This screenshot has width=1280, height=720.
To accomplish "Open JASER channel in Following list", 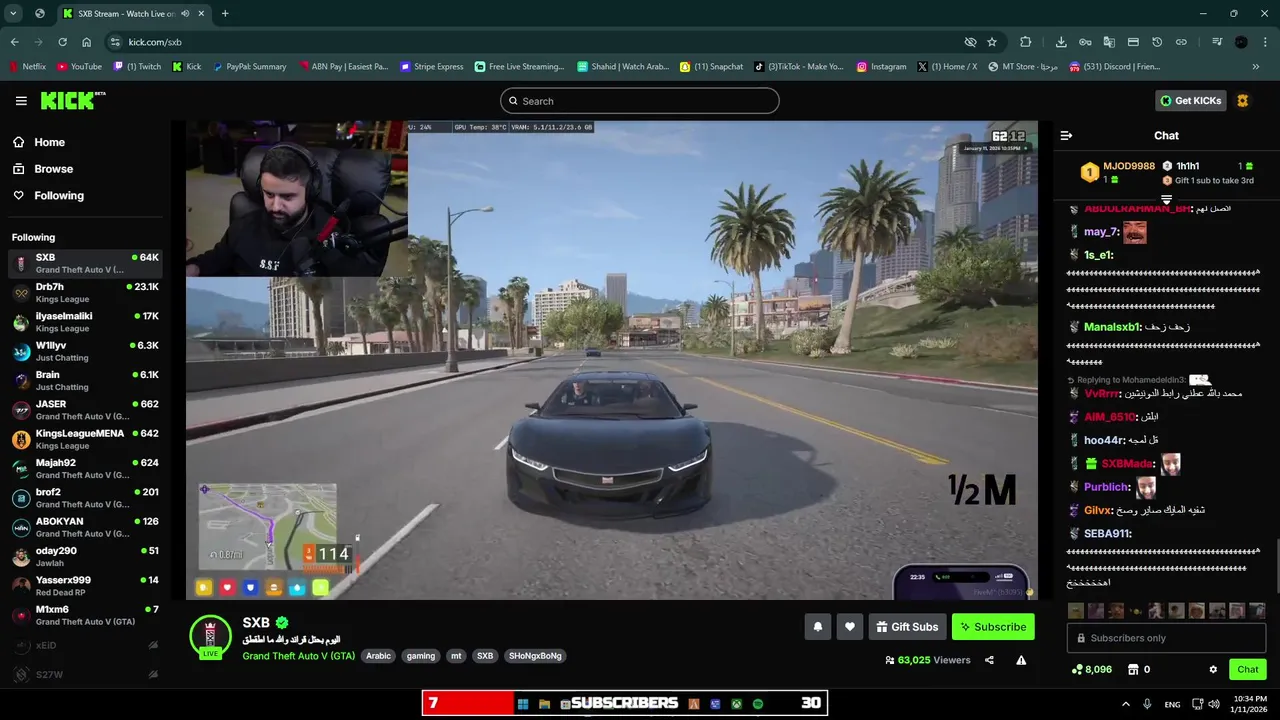I will [85, 410].
